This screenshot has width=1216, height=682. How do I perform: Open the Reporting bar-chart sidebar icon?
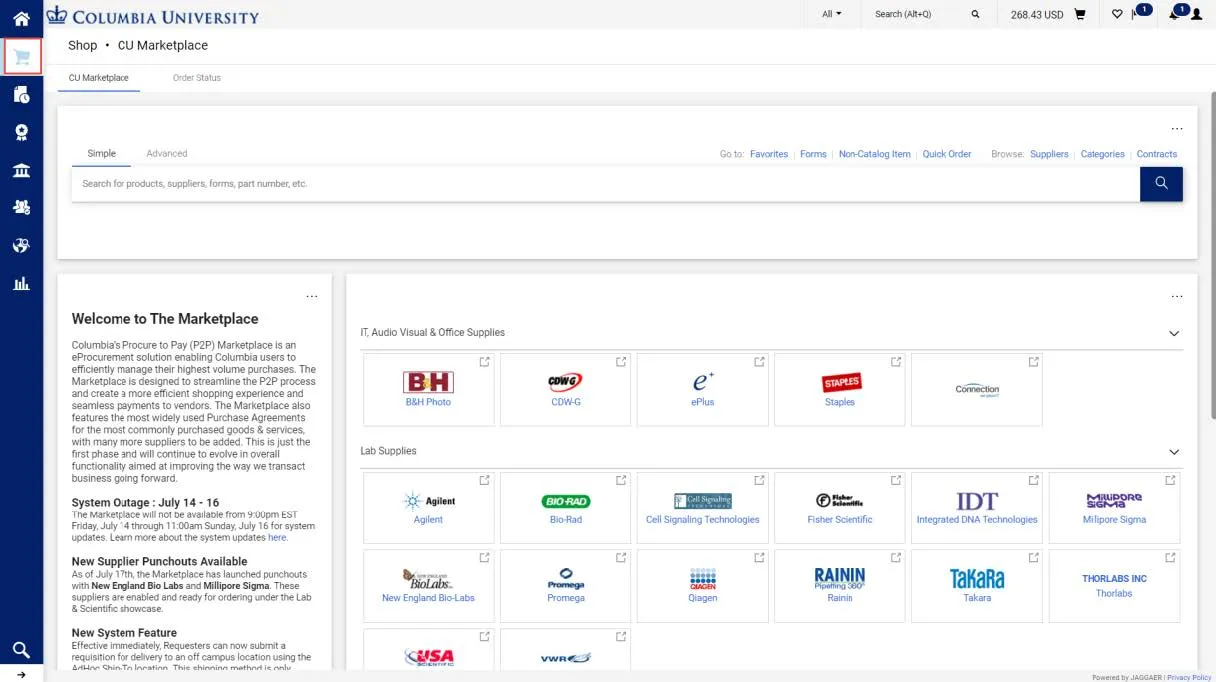[21, 284]
